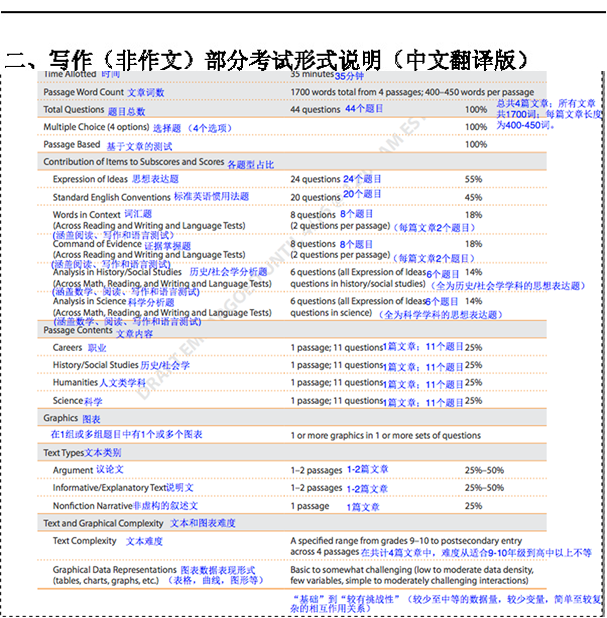Select the Multiple Choice (4 options) row
The width and height of the screenshot is (607, 618).
point(96,128)
